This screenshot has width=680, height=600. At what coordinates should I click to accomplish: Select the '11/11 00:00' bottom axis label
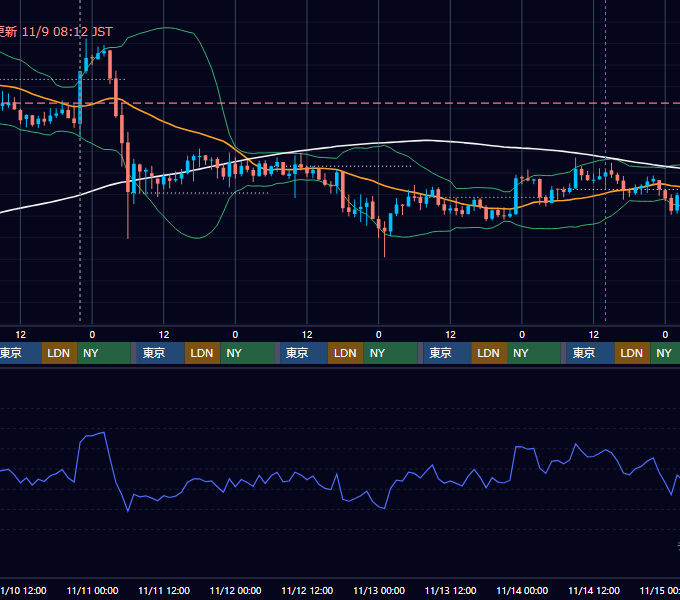click(92, 590)
